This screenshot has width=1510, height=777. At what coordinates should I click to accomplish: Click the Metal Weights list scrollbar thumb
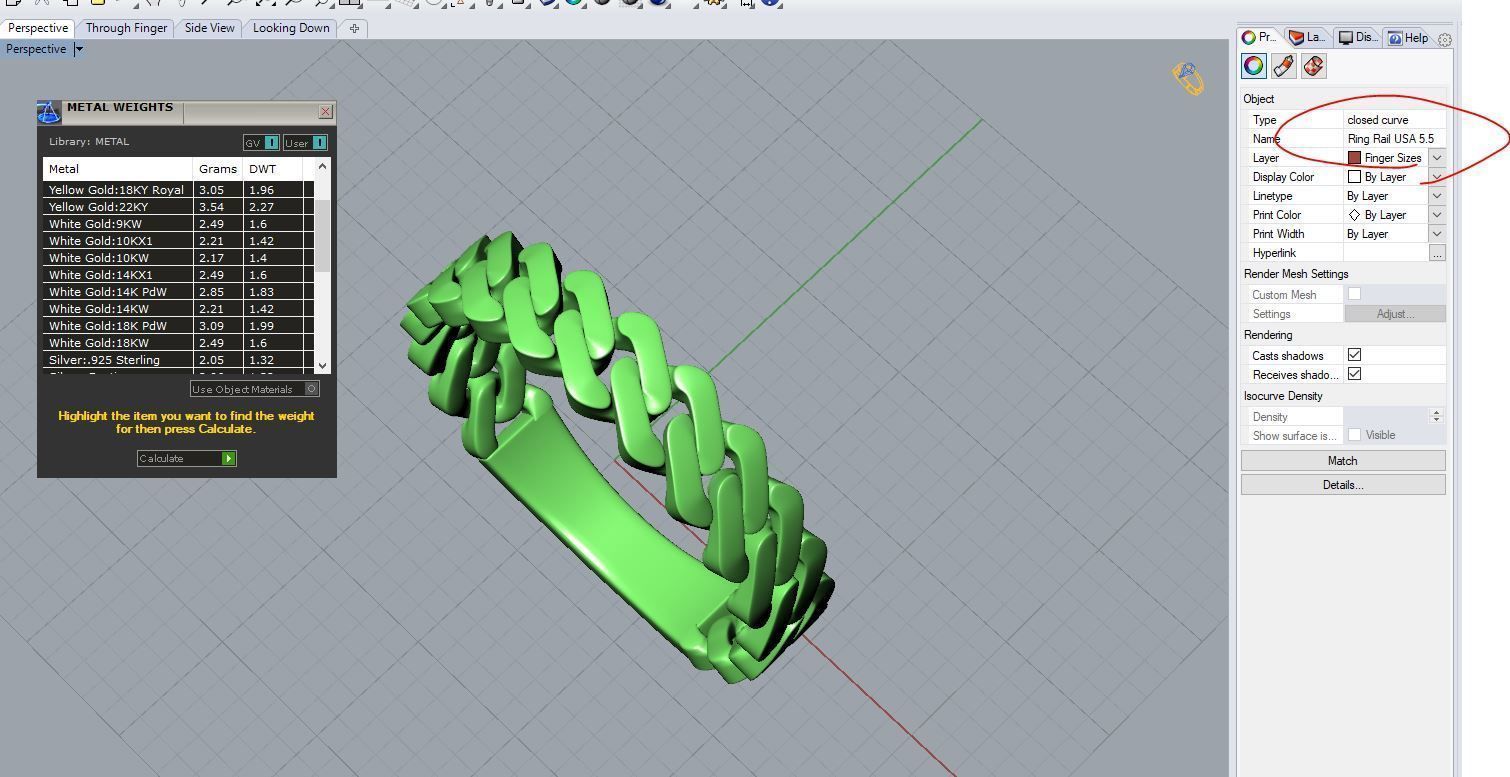[x=322, y=236]
